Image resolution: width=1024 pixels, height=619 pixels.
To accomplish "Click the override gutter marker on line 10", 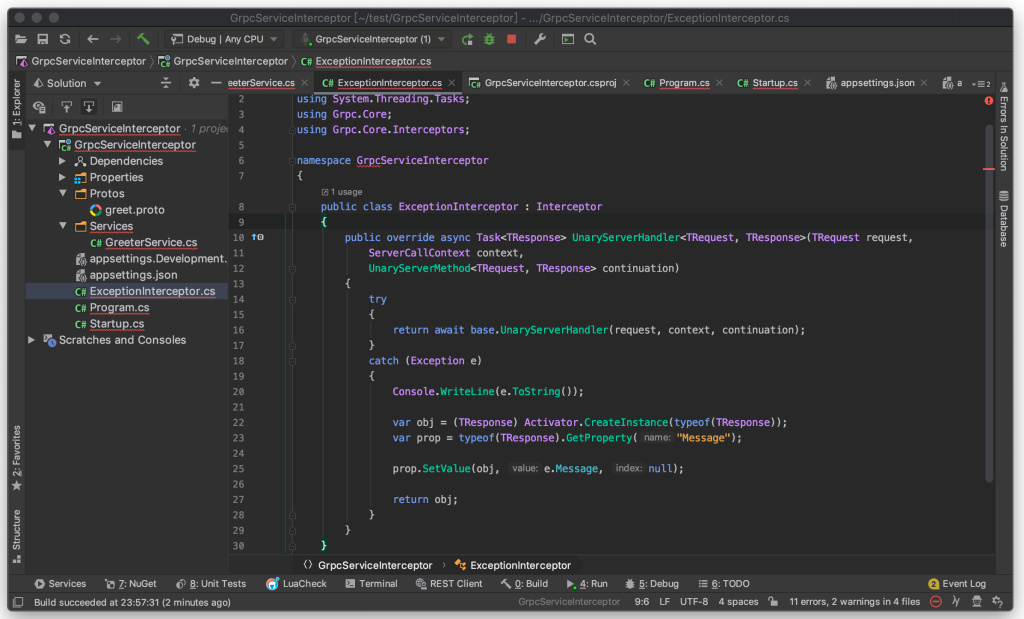I will 257,237.
